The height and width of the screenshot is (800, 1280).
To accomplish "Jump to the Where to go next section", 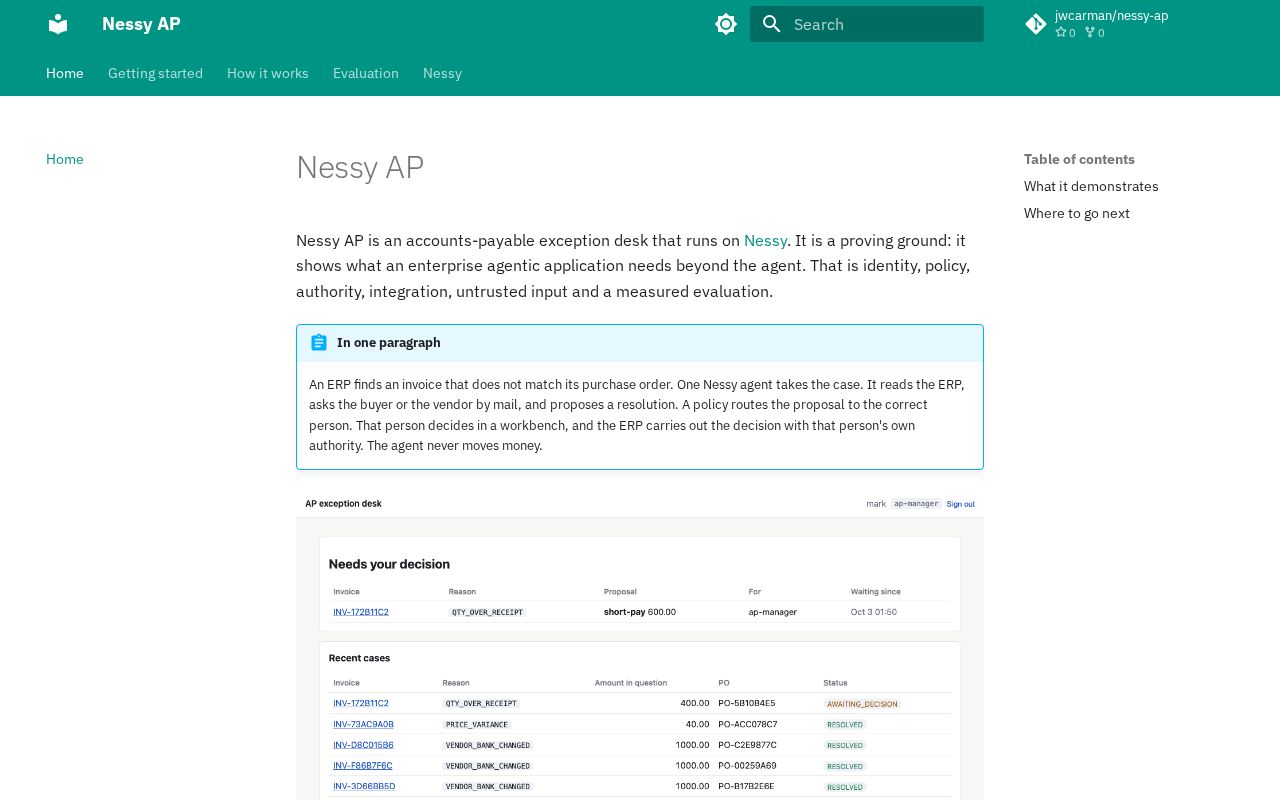I will (x=1077, y=213).
